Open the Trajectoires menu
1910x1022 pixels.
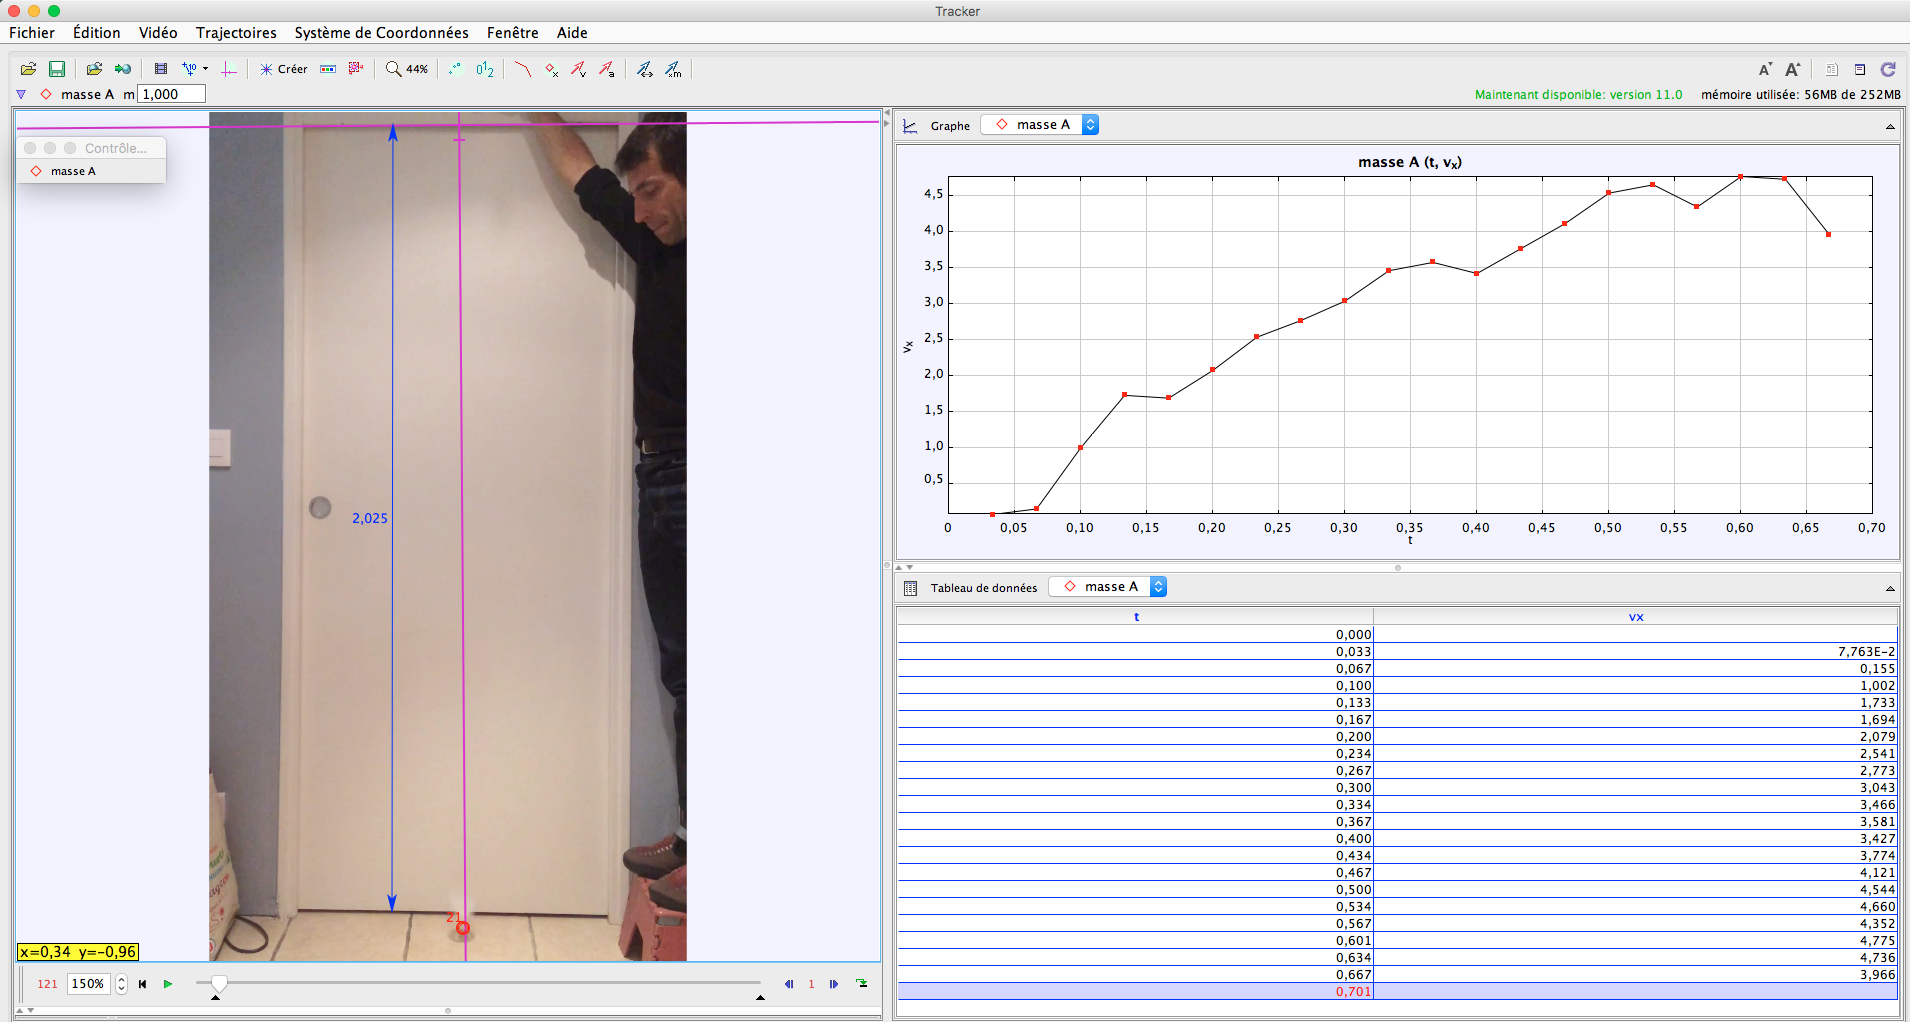coord(236,33)
